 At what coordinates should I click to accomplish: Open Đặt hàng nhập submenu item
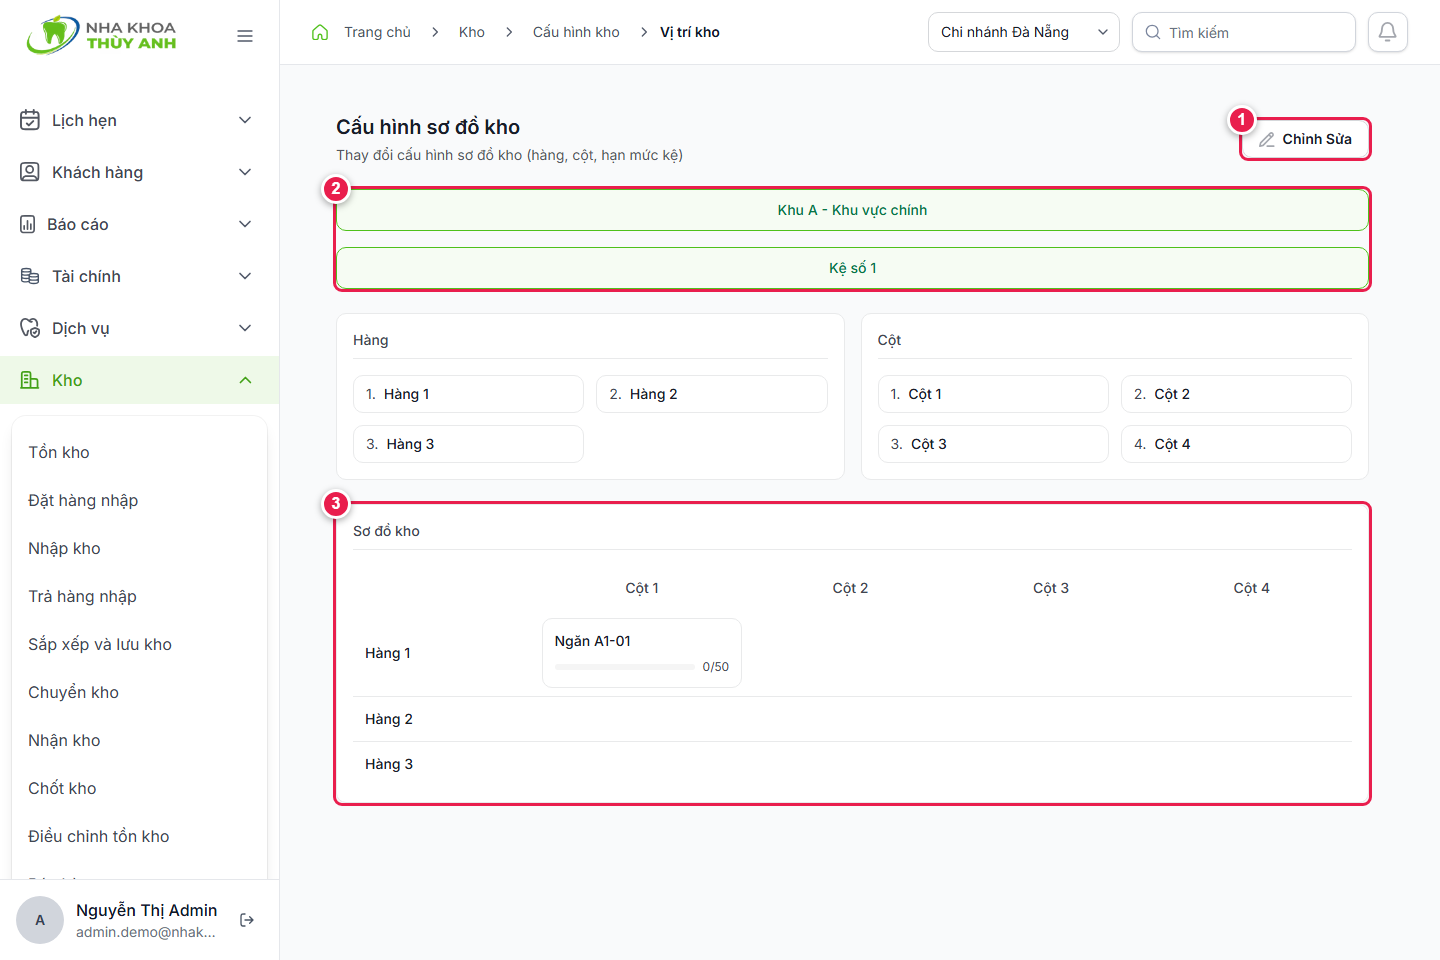click(83, 500)
